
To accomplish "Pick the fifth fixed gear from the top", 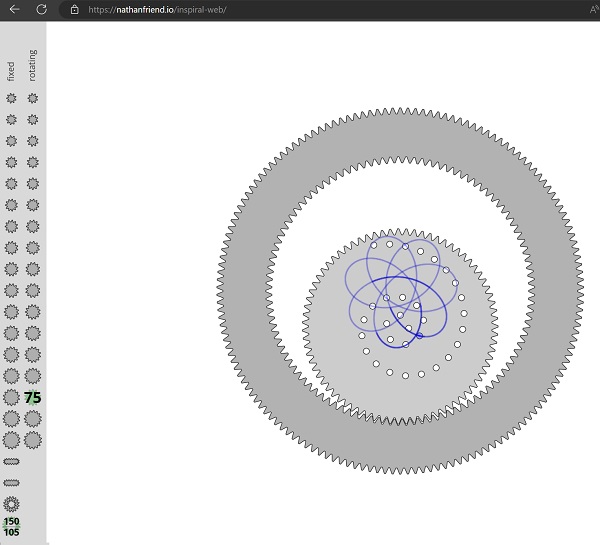I will click(11, 184).
